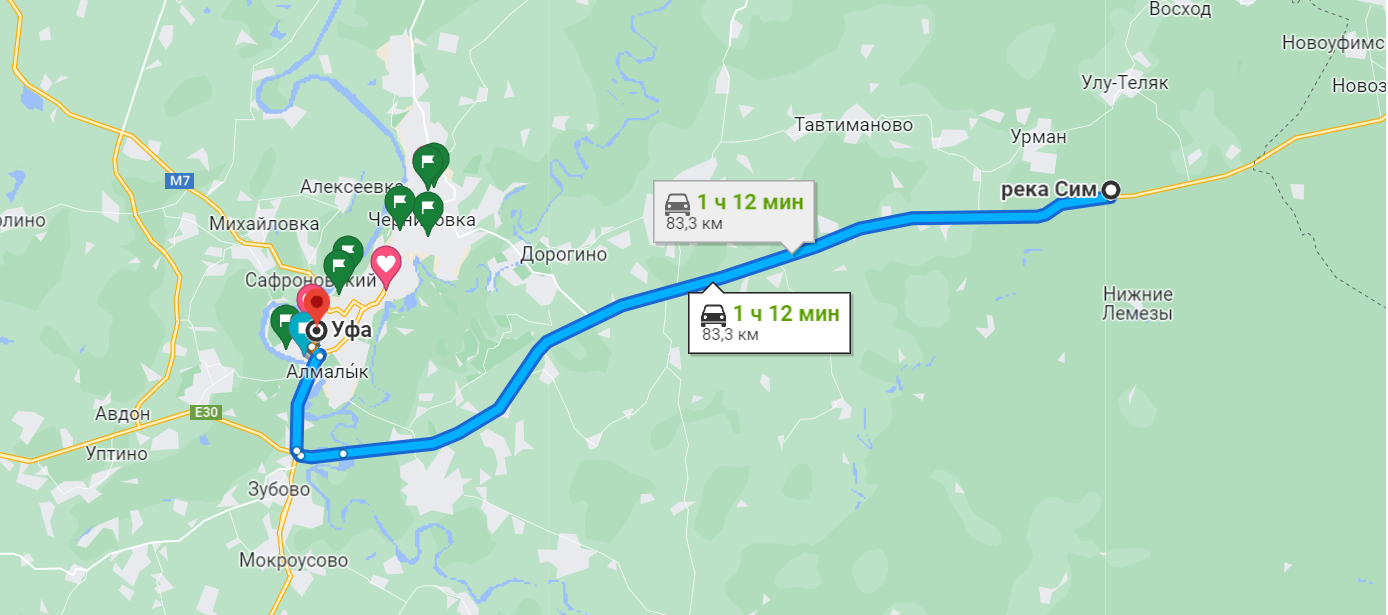This screenshot has width=1388, height=615.
Task: Click the E30 highway badge
Action: pos(204,412)
